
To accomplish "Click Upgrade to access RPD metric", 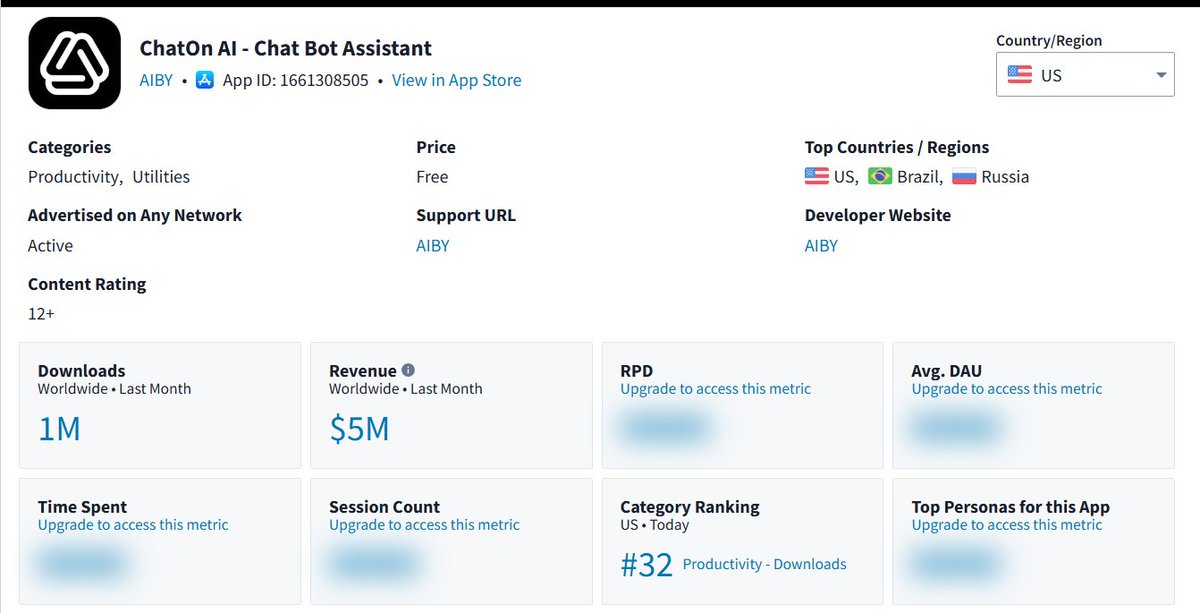I will tap(715, 388).
